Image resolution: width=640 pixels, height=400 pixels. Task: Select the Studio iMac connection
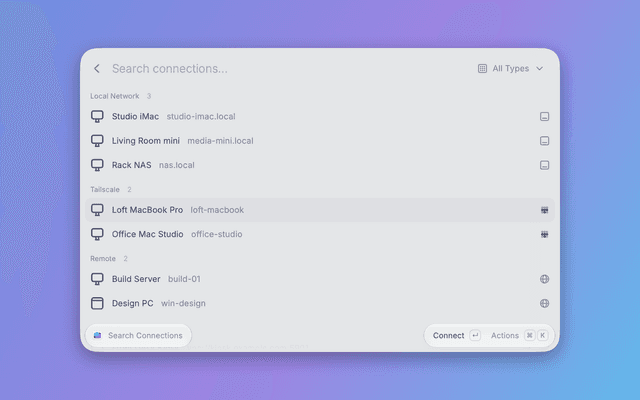pyautogui.click(x=320, y=116)
